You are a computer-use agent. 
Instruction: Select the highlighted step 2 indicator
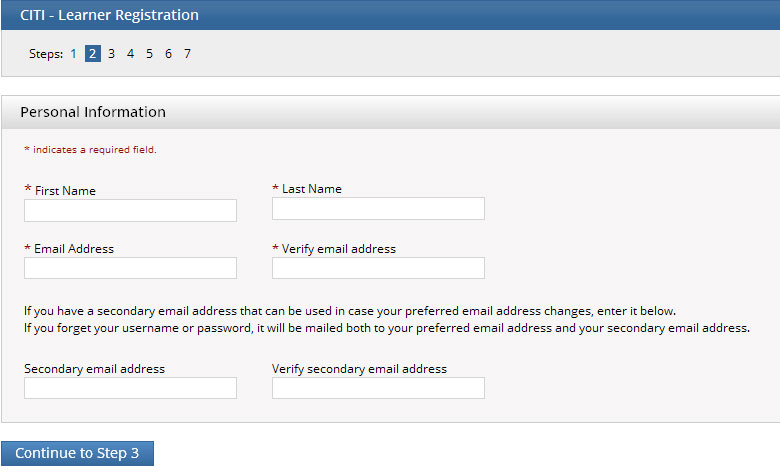(92, 54)
